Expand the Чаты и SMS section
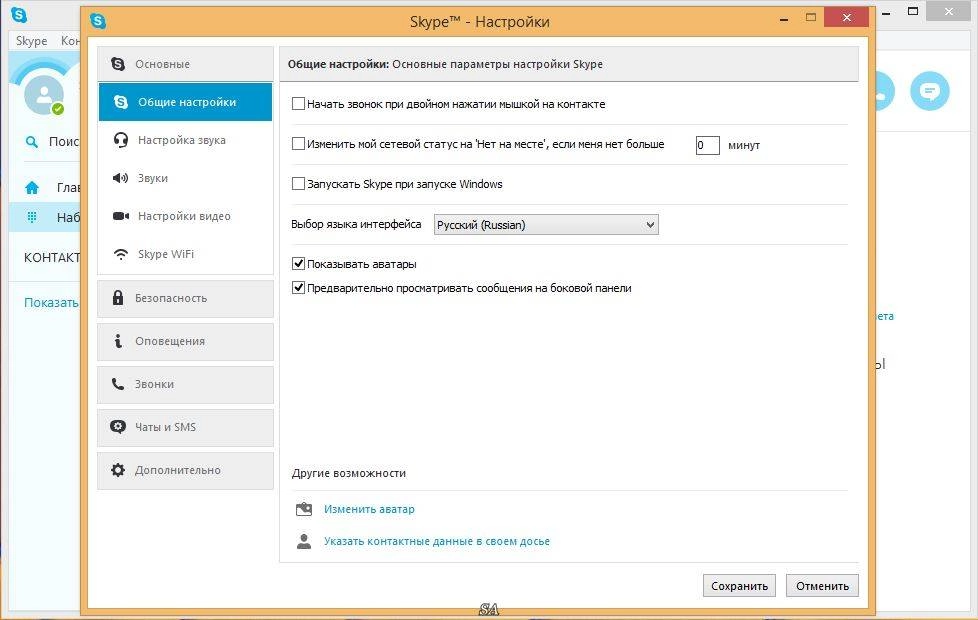 click(185, 427)
